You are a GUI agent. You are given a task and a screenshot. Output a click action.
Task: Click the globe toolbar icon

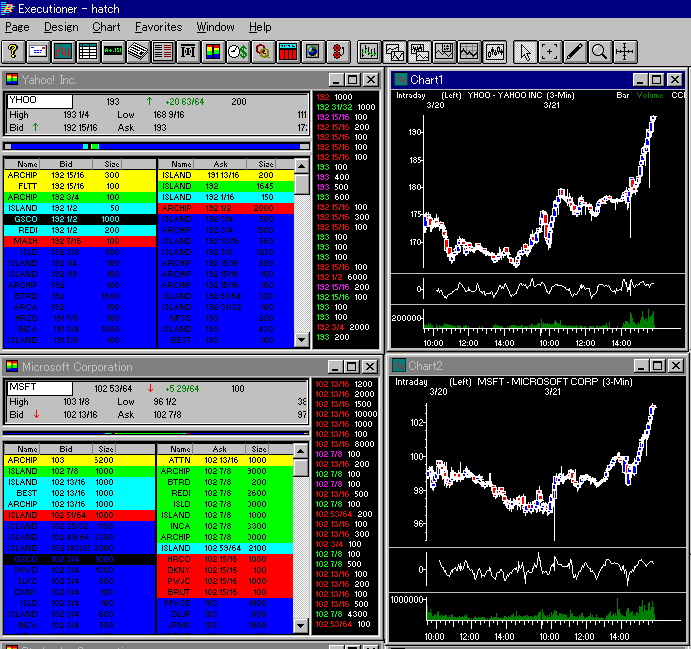pos(313,52)
